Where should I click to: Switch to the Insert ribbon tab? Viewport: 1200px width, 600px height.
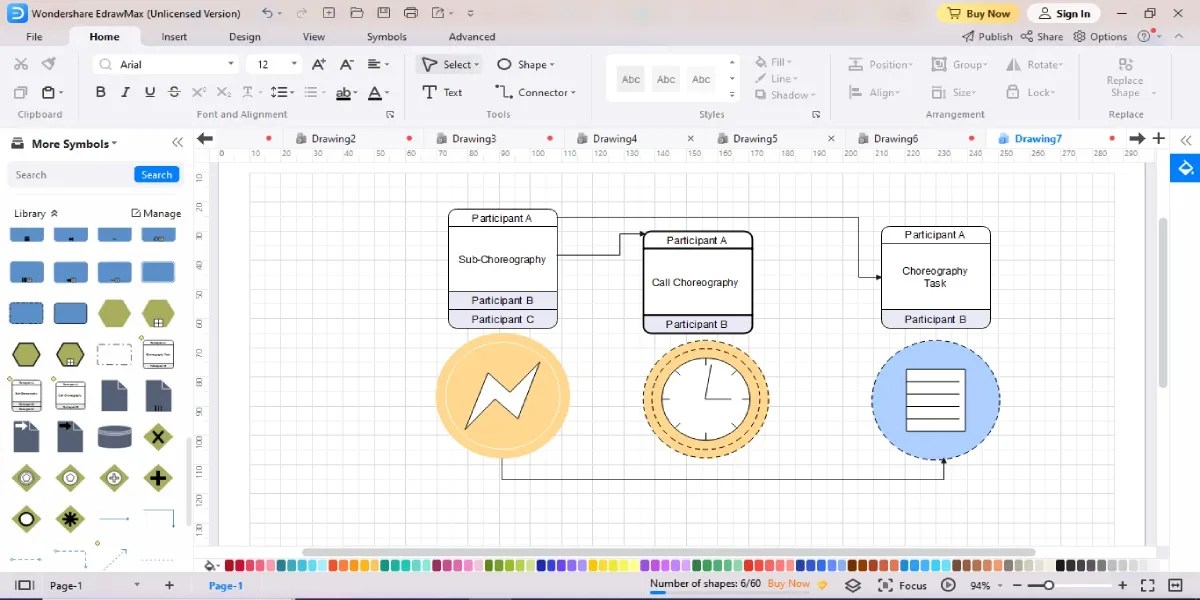(x=174, y=36)
